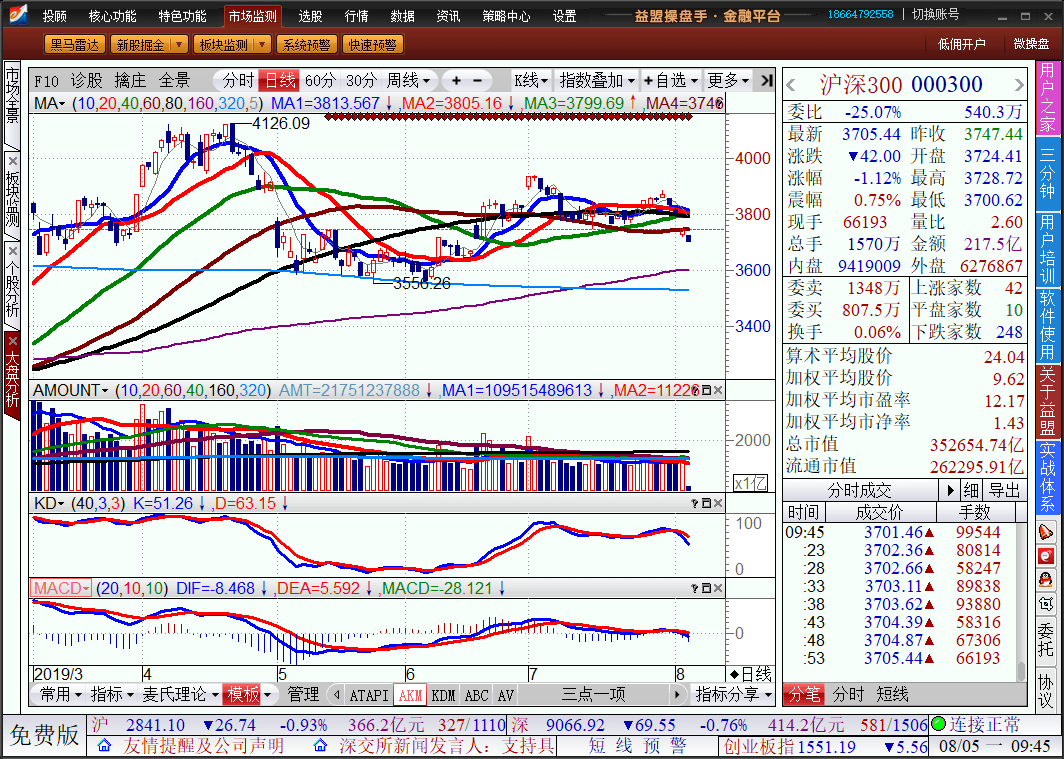This screenshot has height=759, width=1064.
Task: Switch chart to 60分 period
Action: tap(320, 81)
